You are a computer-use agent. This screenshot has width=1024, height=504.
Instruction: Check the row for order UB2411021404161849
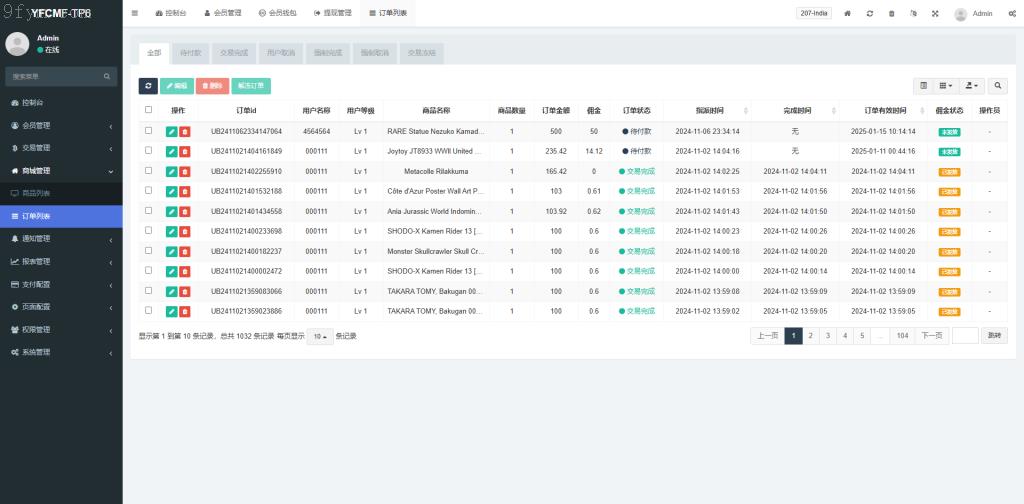149,151
